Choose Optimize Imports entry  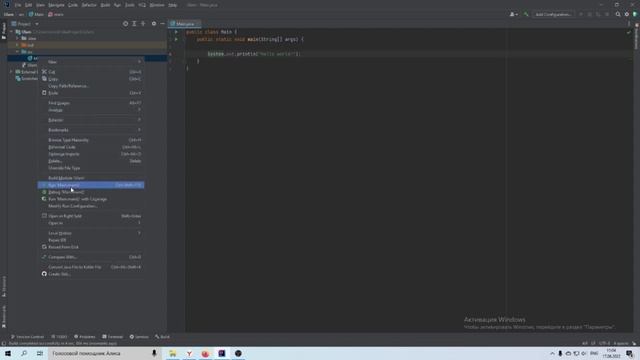(x=91, y=154)
